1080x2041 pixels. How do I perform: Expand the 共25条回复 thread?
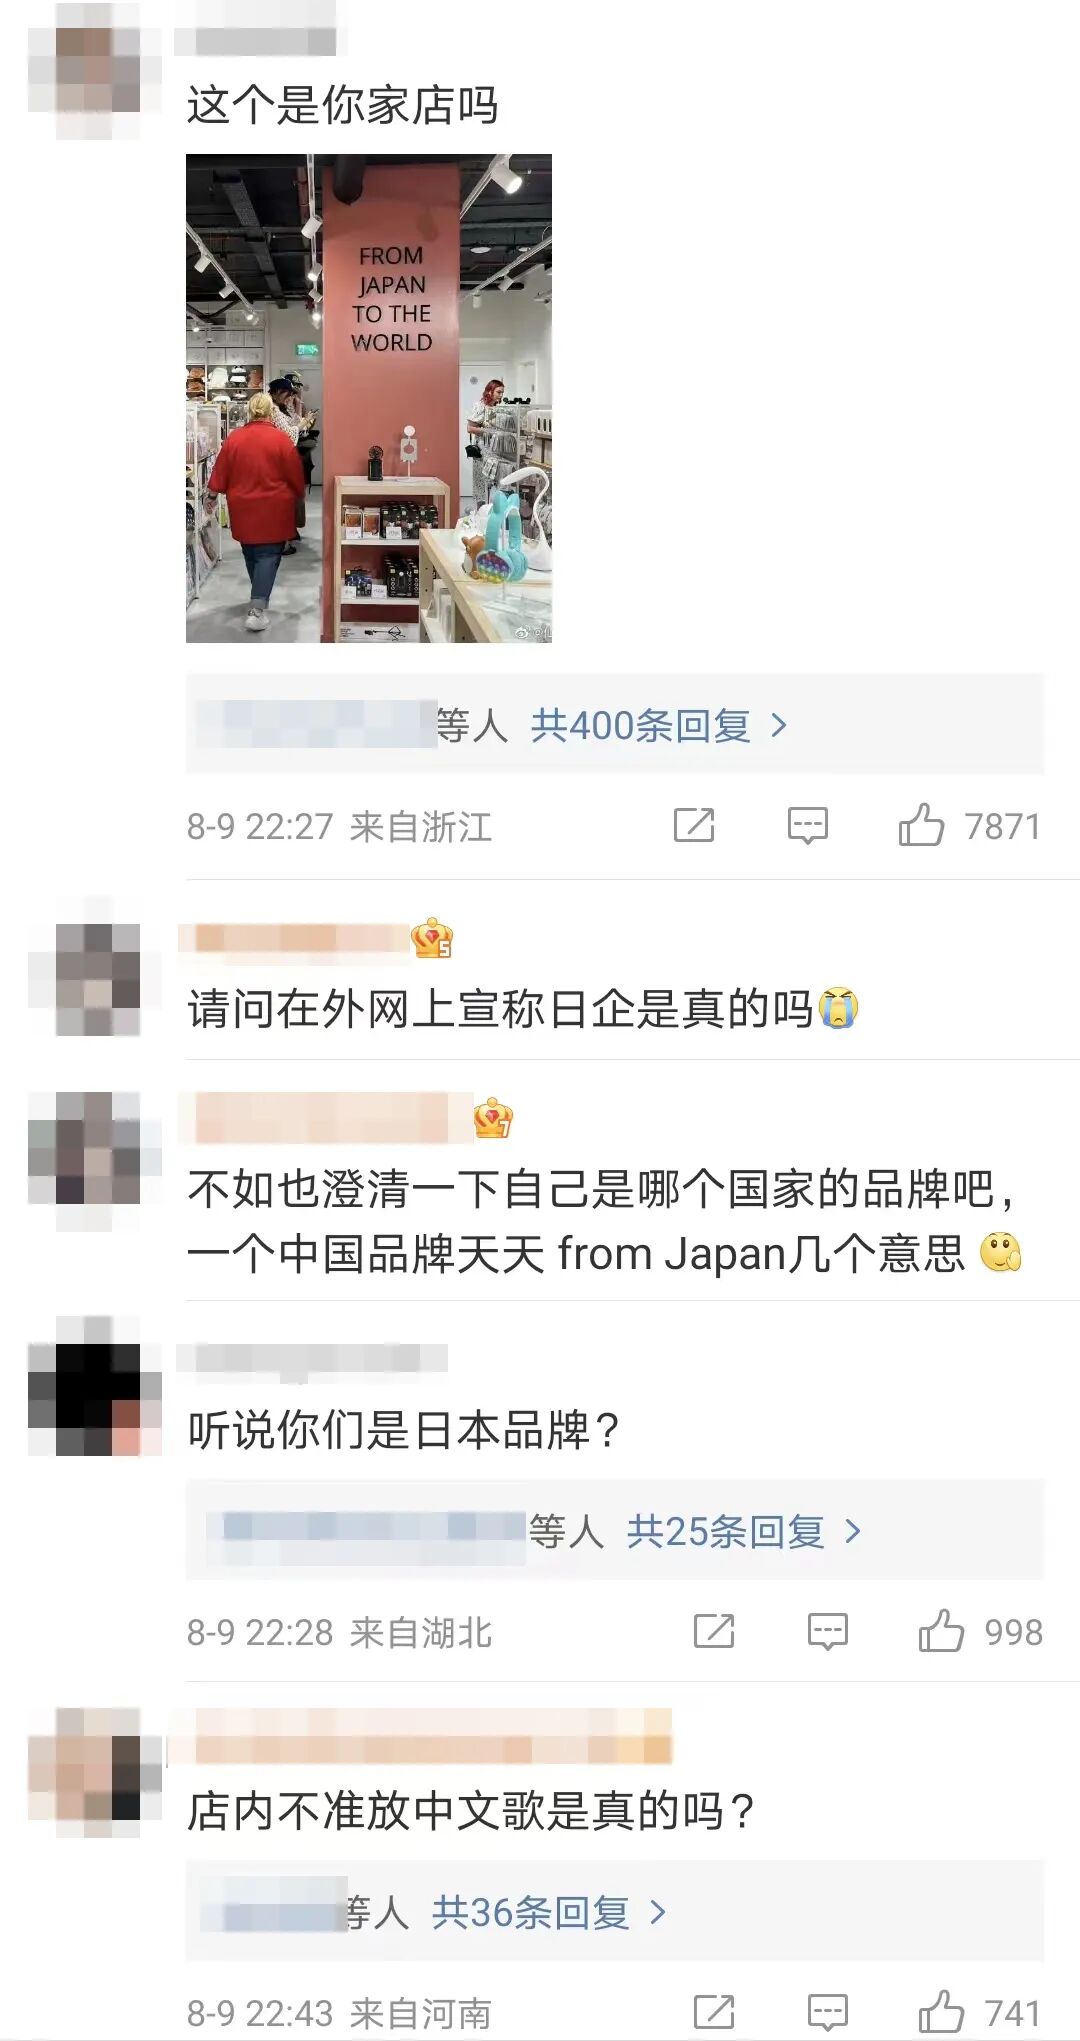(743, 1531)
